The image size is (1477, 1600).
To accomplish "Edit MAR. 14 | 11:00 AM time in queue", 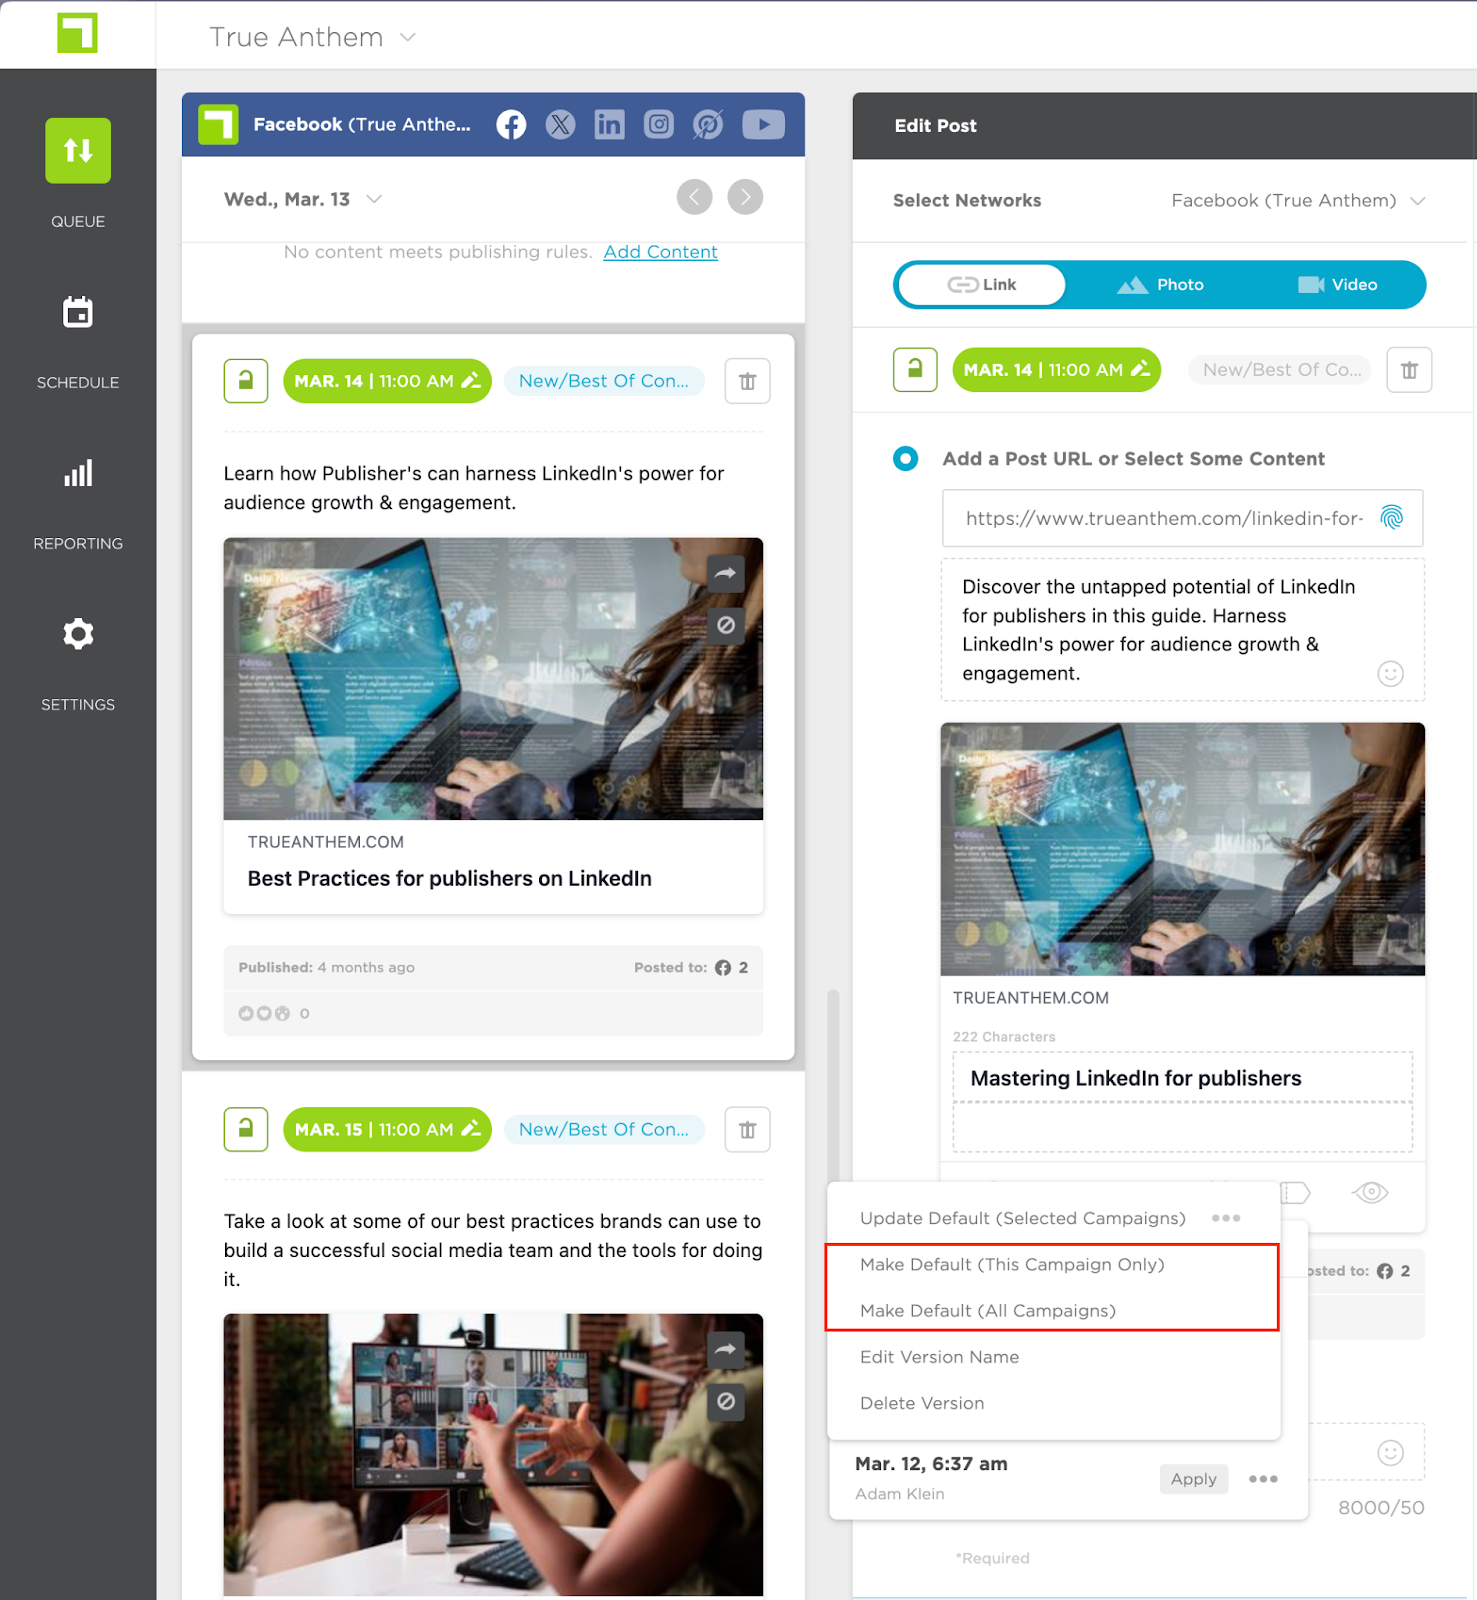I will pyautogui.click(x=387, y=381).
